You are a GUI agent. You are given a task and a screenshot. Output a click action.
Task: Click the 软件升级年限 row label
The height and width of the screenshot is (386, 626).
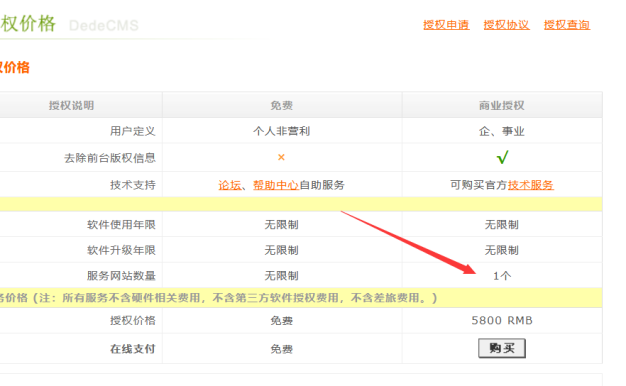click(x=121, y=250)
